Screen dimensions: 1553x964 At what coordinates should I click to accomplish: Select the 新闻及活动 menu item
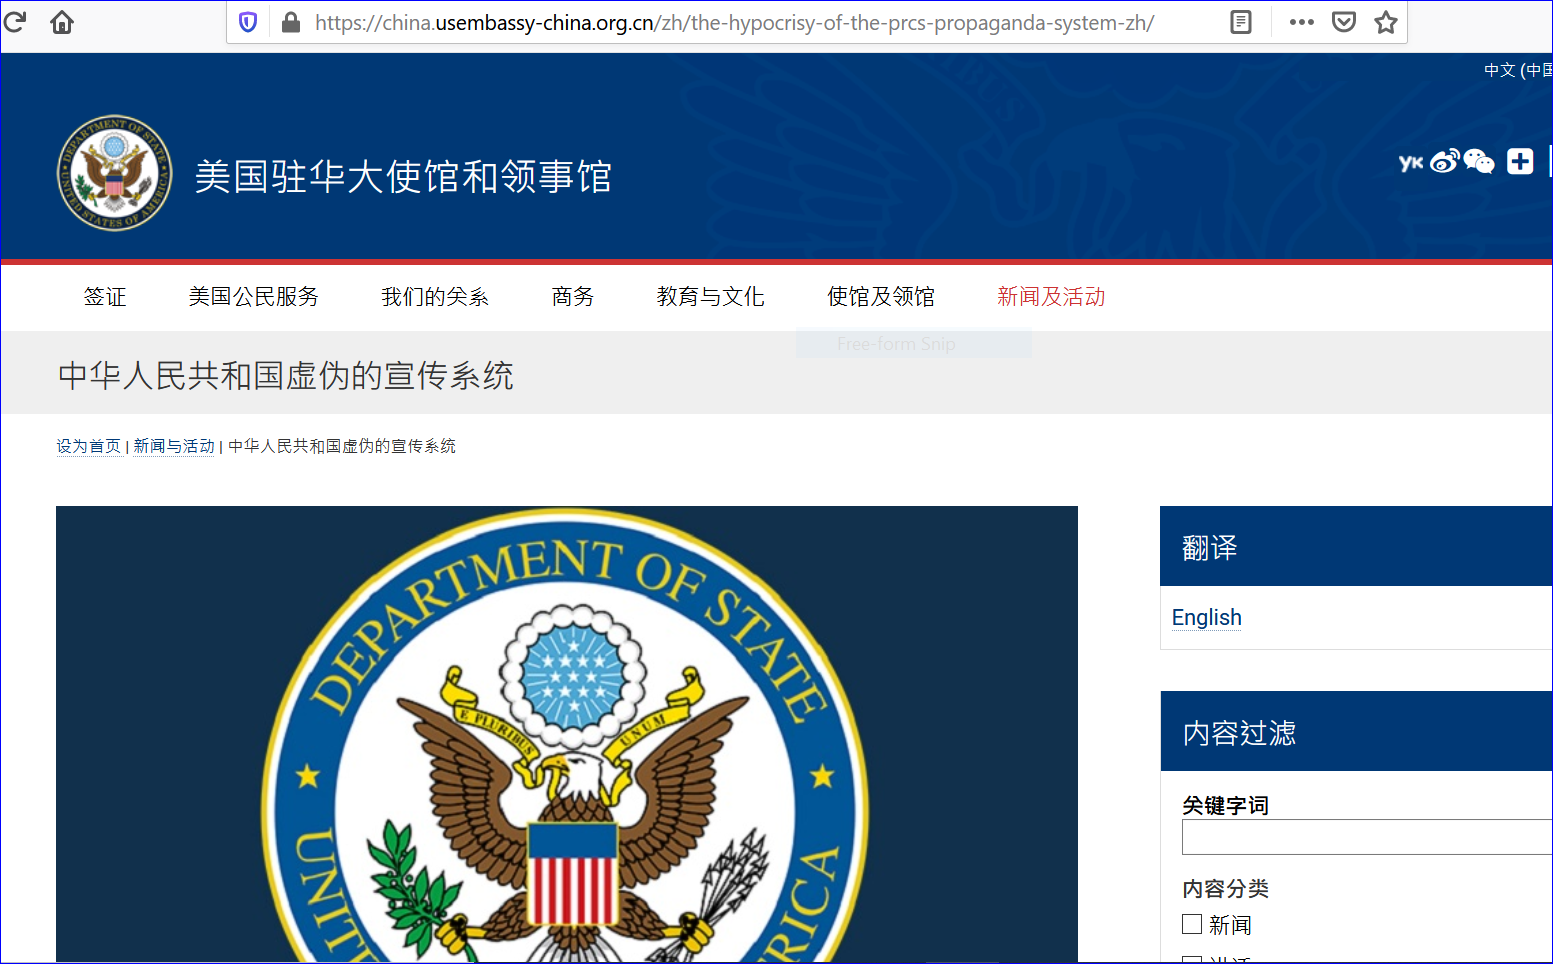(x=1050, y=296)
